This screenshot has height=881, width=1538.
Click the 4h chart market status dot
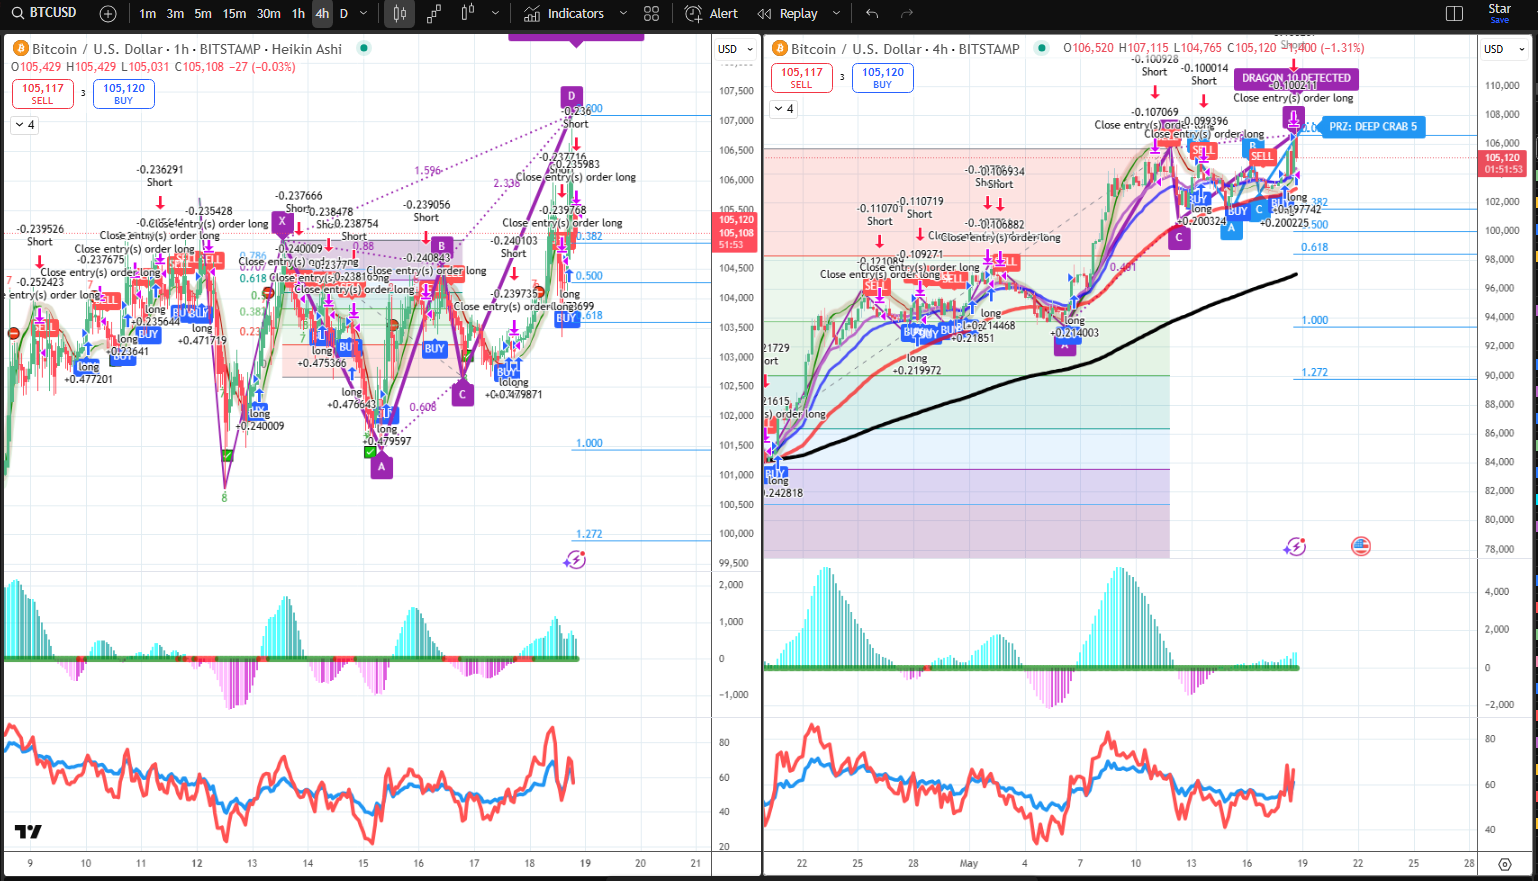[x=1042, y=48]
